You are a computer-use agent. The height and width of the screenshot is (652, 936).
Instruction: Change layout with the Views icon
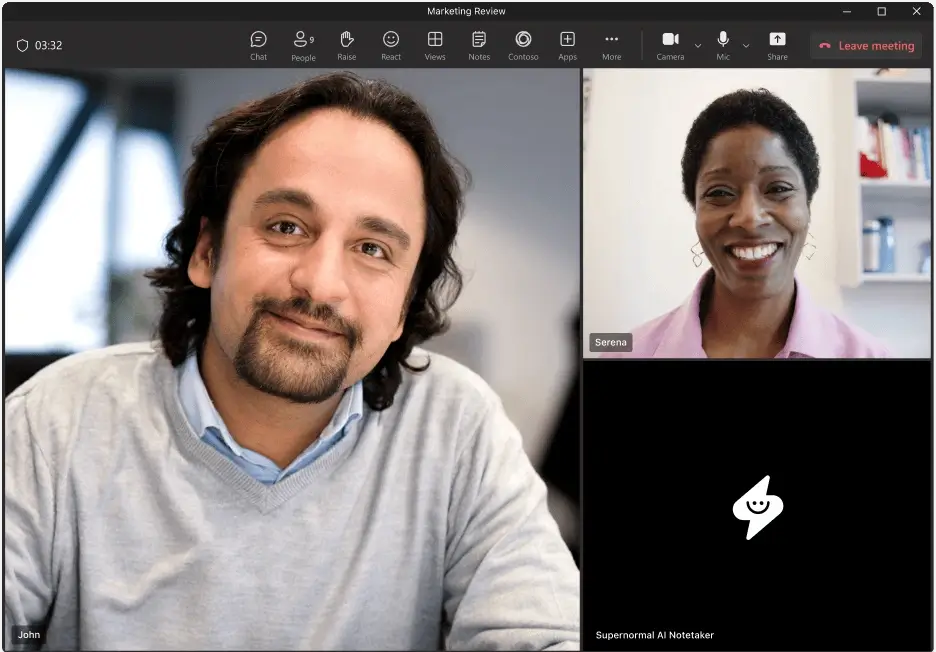click(x=435, y=45)
